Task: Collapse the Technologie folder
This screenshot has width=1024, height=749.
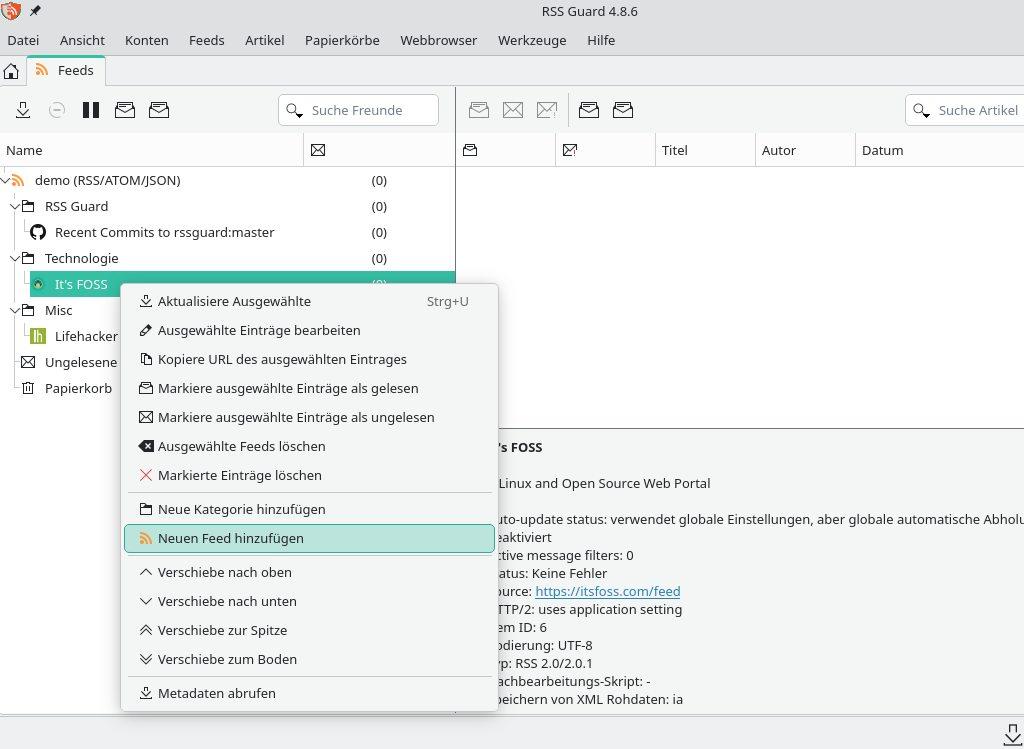Action: pos(14,258)
